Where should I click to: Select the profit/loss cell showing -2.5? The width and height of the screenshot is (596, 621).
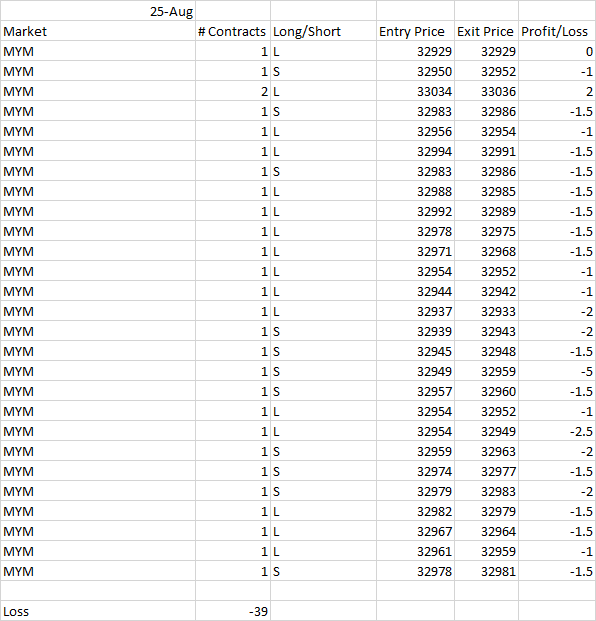click(x=557, y=431)
